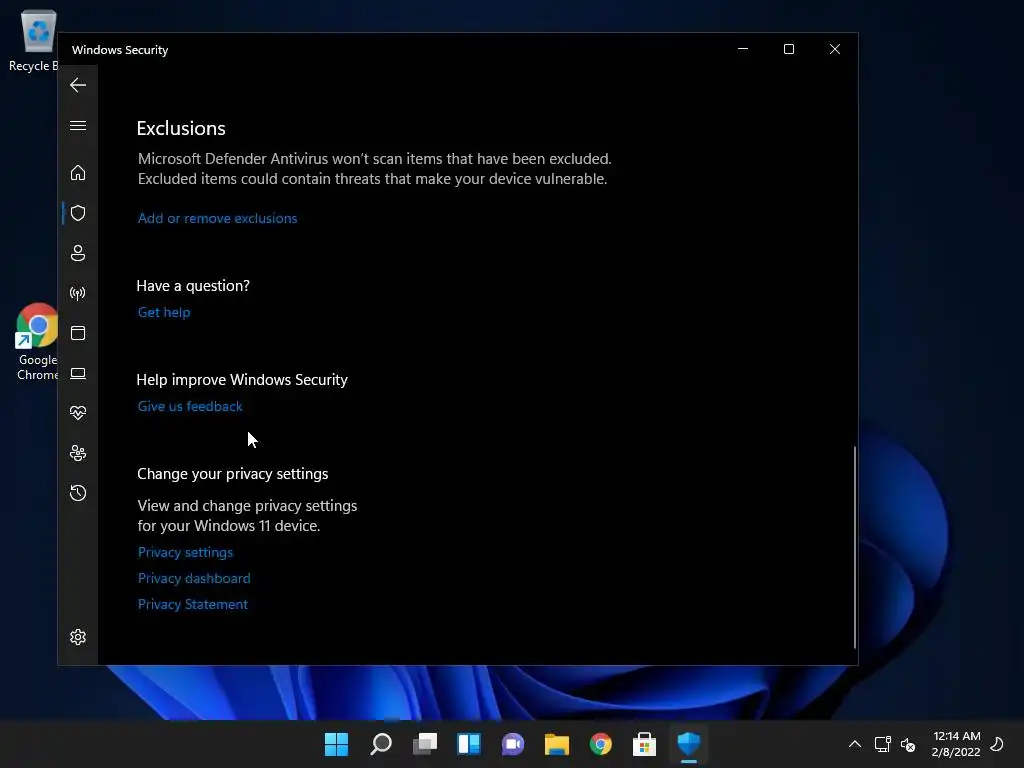
Task: Open the Chat app on taskbar
Action: coord(513,744)
